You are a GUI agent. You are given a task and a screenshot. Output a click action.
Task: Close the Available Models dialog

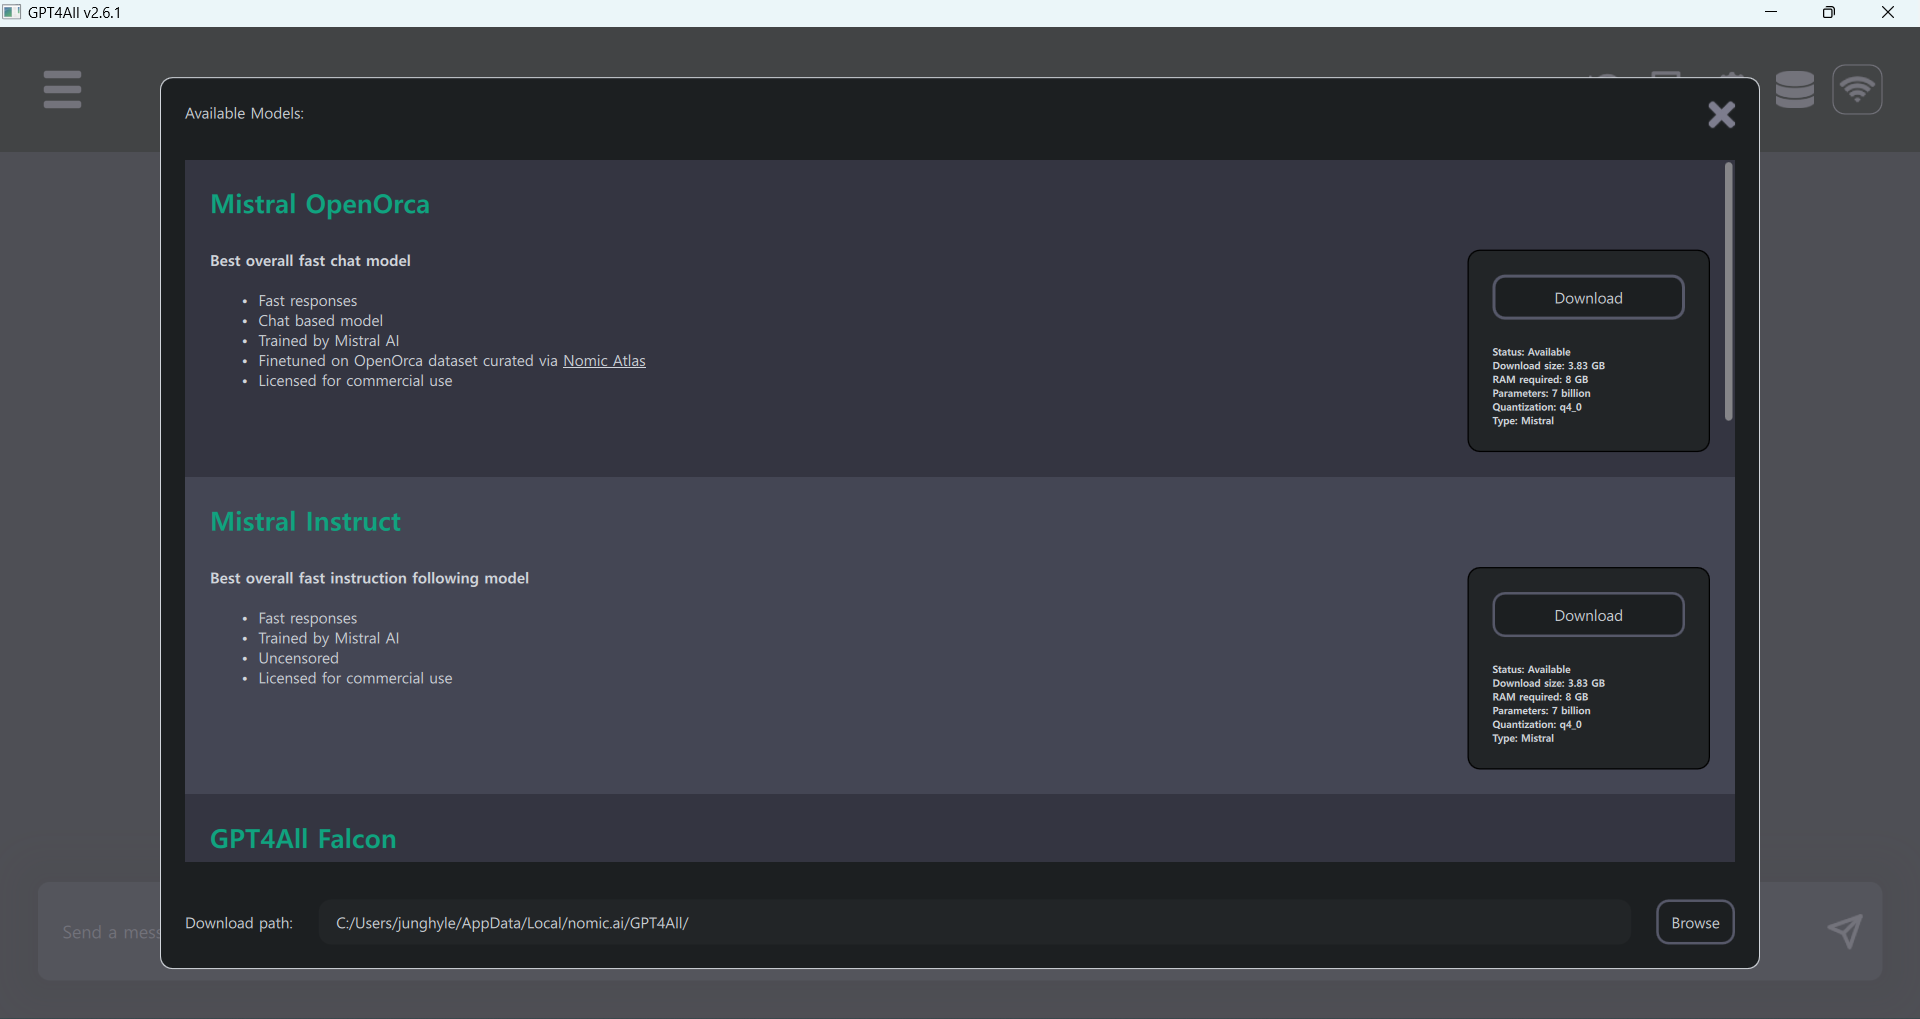[1721, 114]
